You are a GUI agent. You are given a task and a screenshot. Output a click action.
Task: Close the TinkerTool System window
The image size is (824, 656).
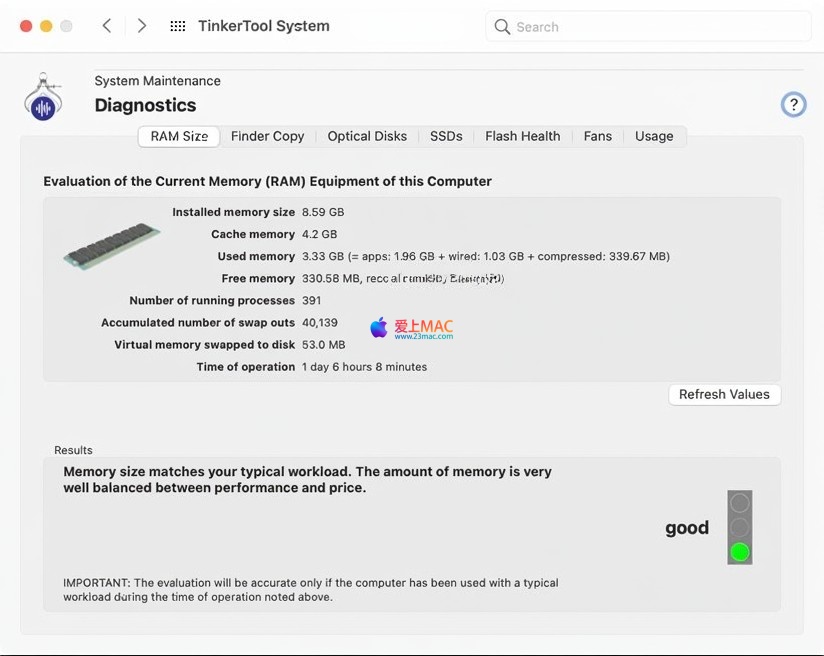coord(26,26)
